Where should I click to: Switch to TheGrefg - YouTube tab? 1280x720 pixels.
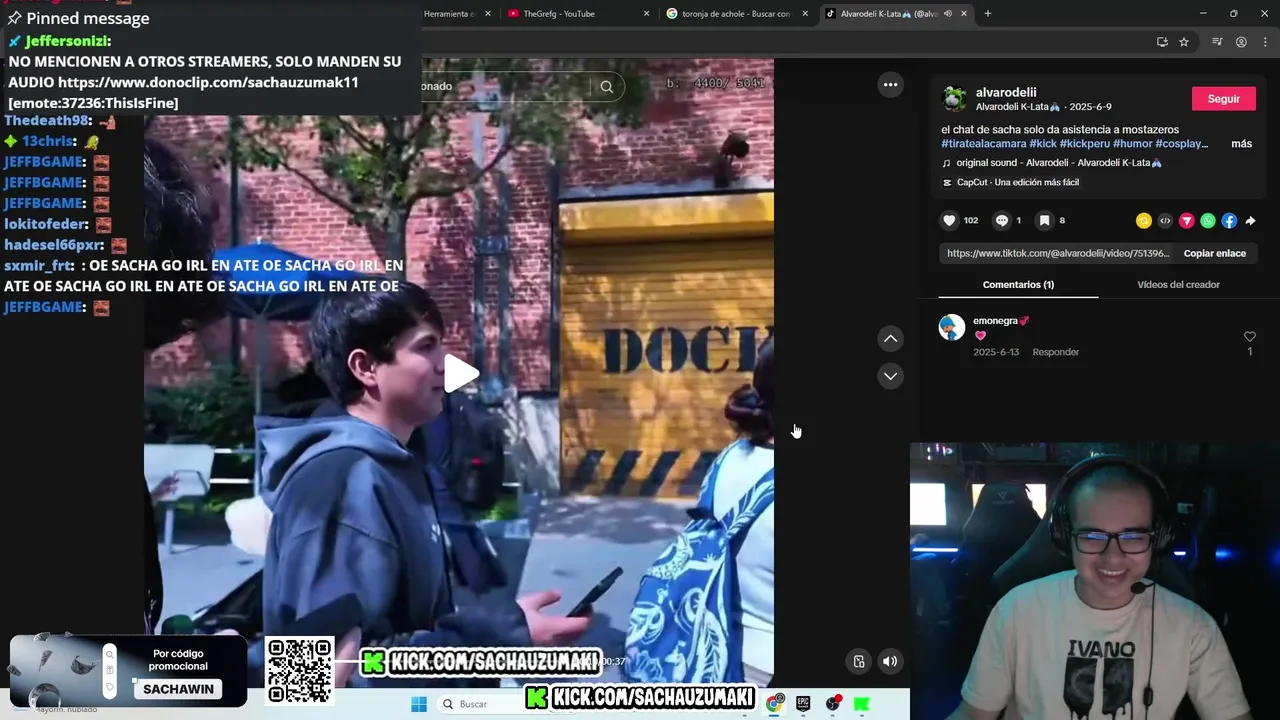click(579, 14)
